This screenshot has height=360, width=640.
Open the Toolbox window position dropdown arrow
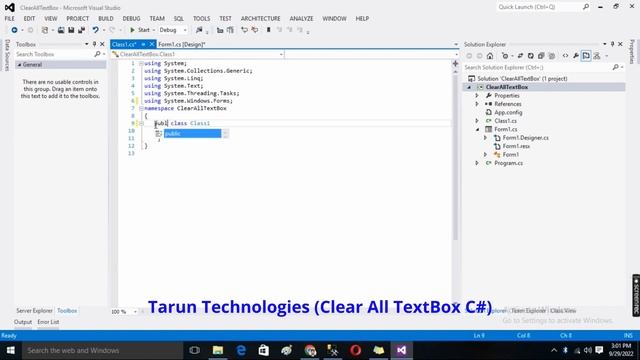click(x=87, y=44)
